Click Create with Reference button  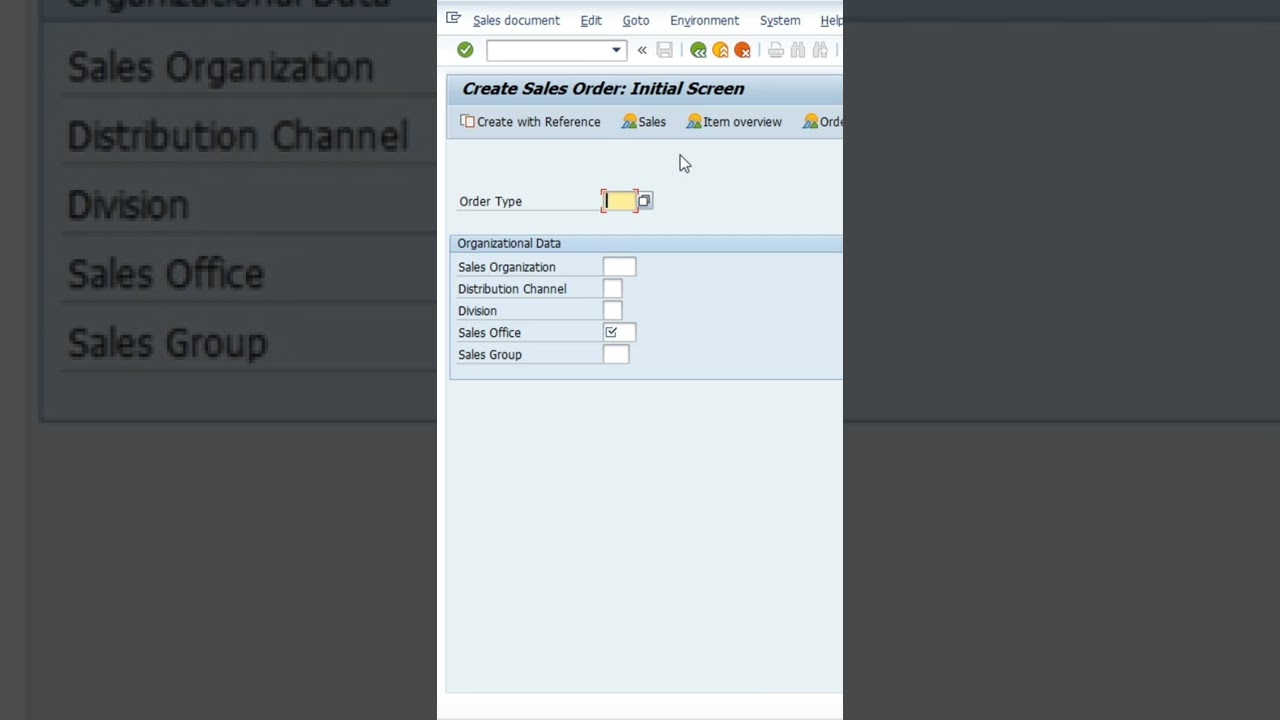pos(530,122)
